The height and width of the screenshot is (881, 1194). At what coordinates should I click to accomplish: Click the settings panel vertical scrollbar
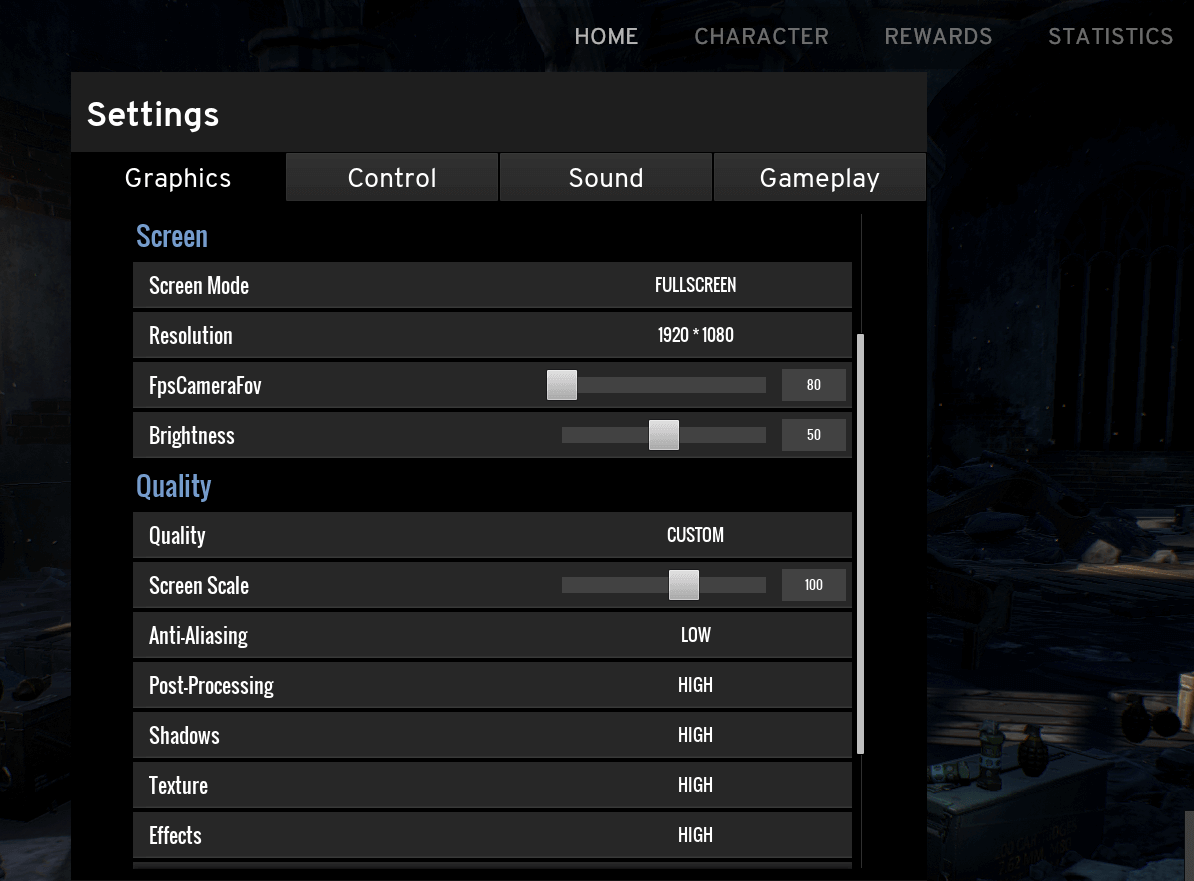(861, 545)
